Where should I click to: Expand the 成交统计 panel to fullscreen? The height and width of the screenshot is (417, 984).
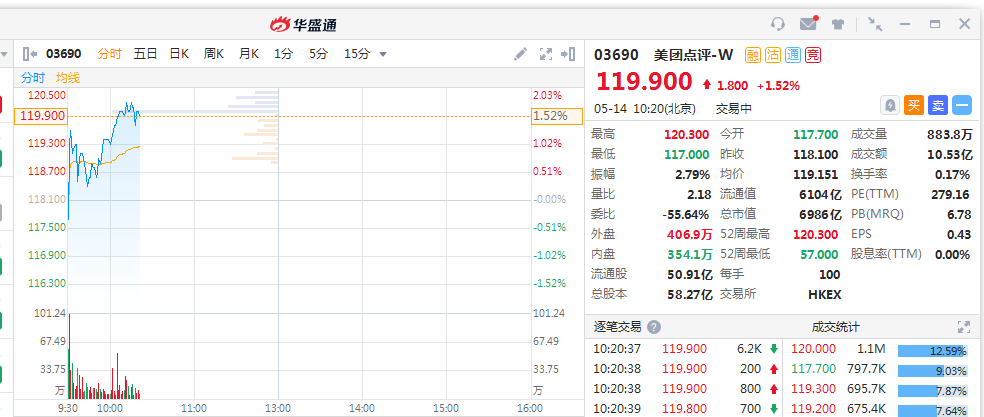click(x=963, y=327)
